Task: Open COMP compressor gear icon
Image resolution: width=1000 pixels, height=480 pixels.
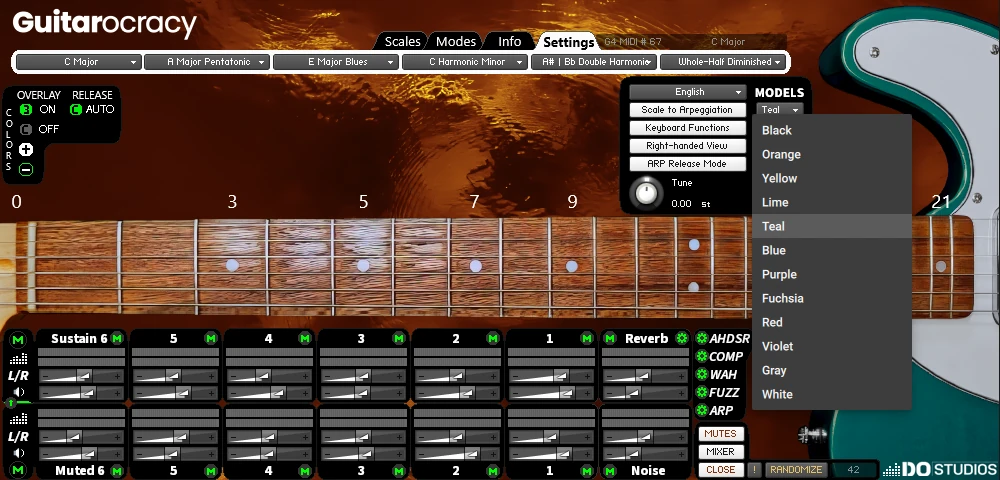Action: point(702,356)
